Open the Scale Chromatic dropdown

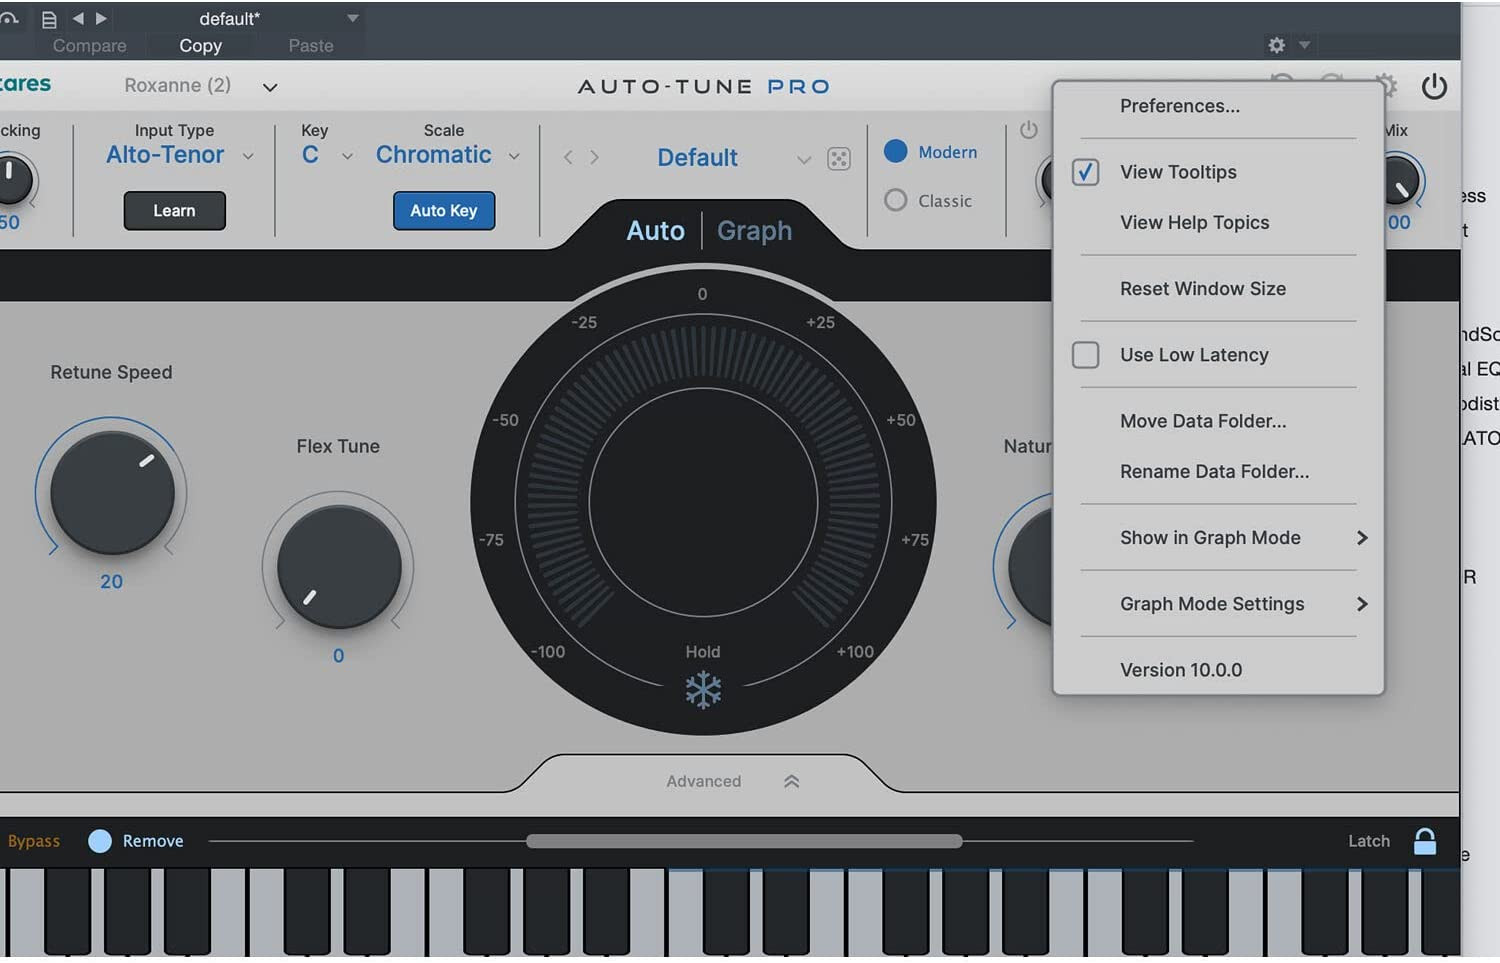coord(447,155)
